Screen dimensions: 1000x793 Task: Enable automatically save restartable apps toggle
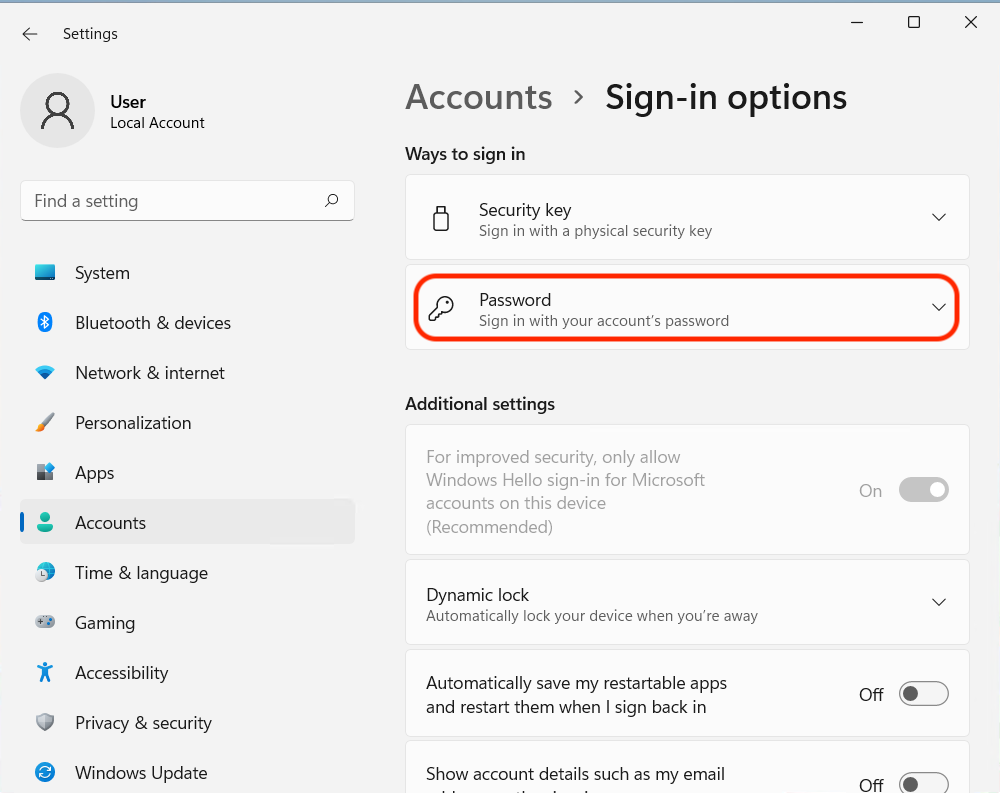pos(923,694)
